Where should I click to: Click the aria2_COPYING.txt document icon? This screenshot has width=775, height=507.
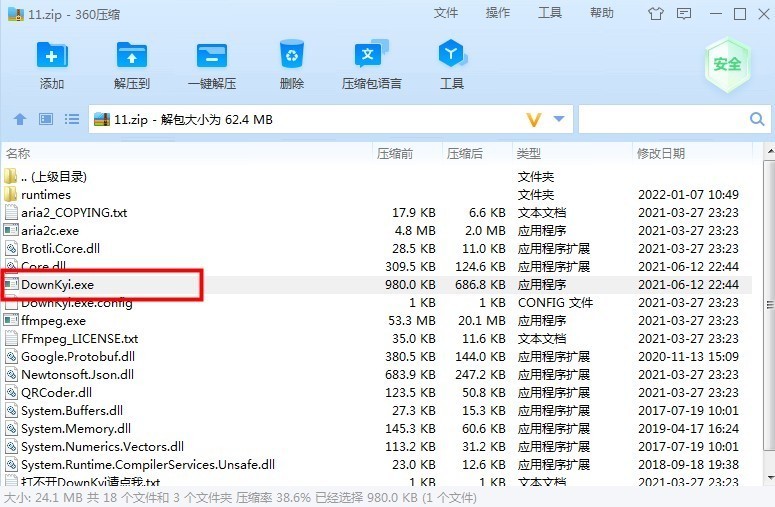(x=11, y=212)
